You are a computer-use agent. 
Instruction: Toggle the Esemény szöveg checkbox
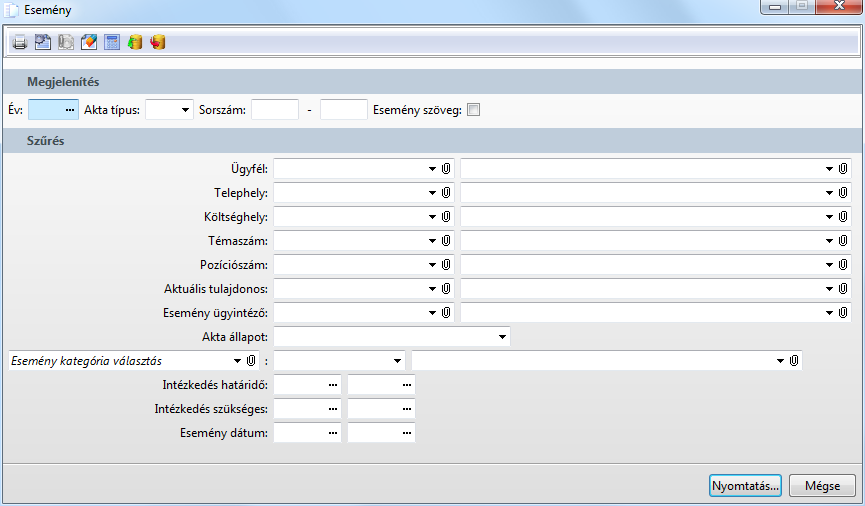[473, 110]
